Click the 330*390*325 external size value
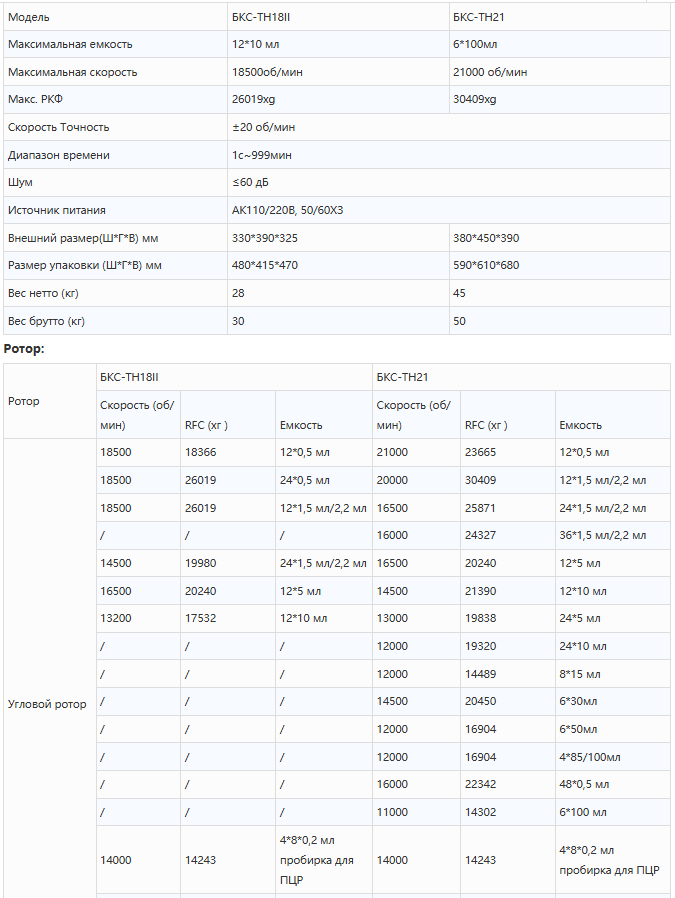This screenshot has height=898, width=675. click(x=265, y=238)
